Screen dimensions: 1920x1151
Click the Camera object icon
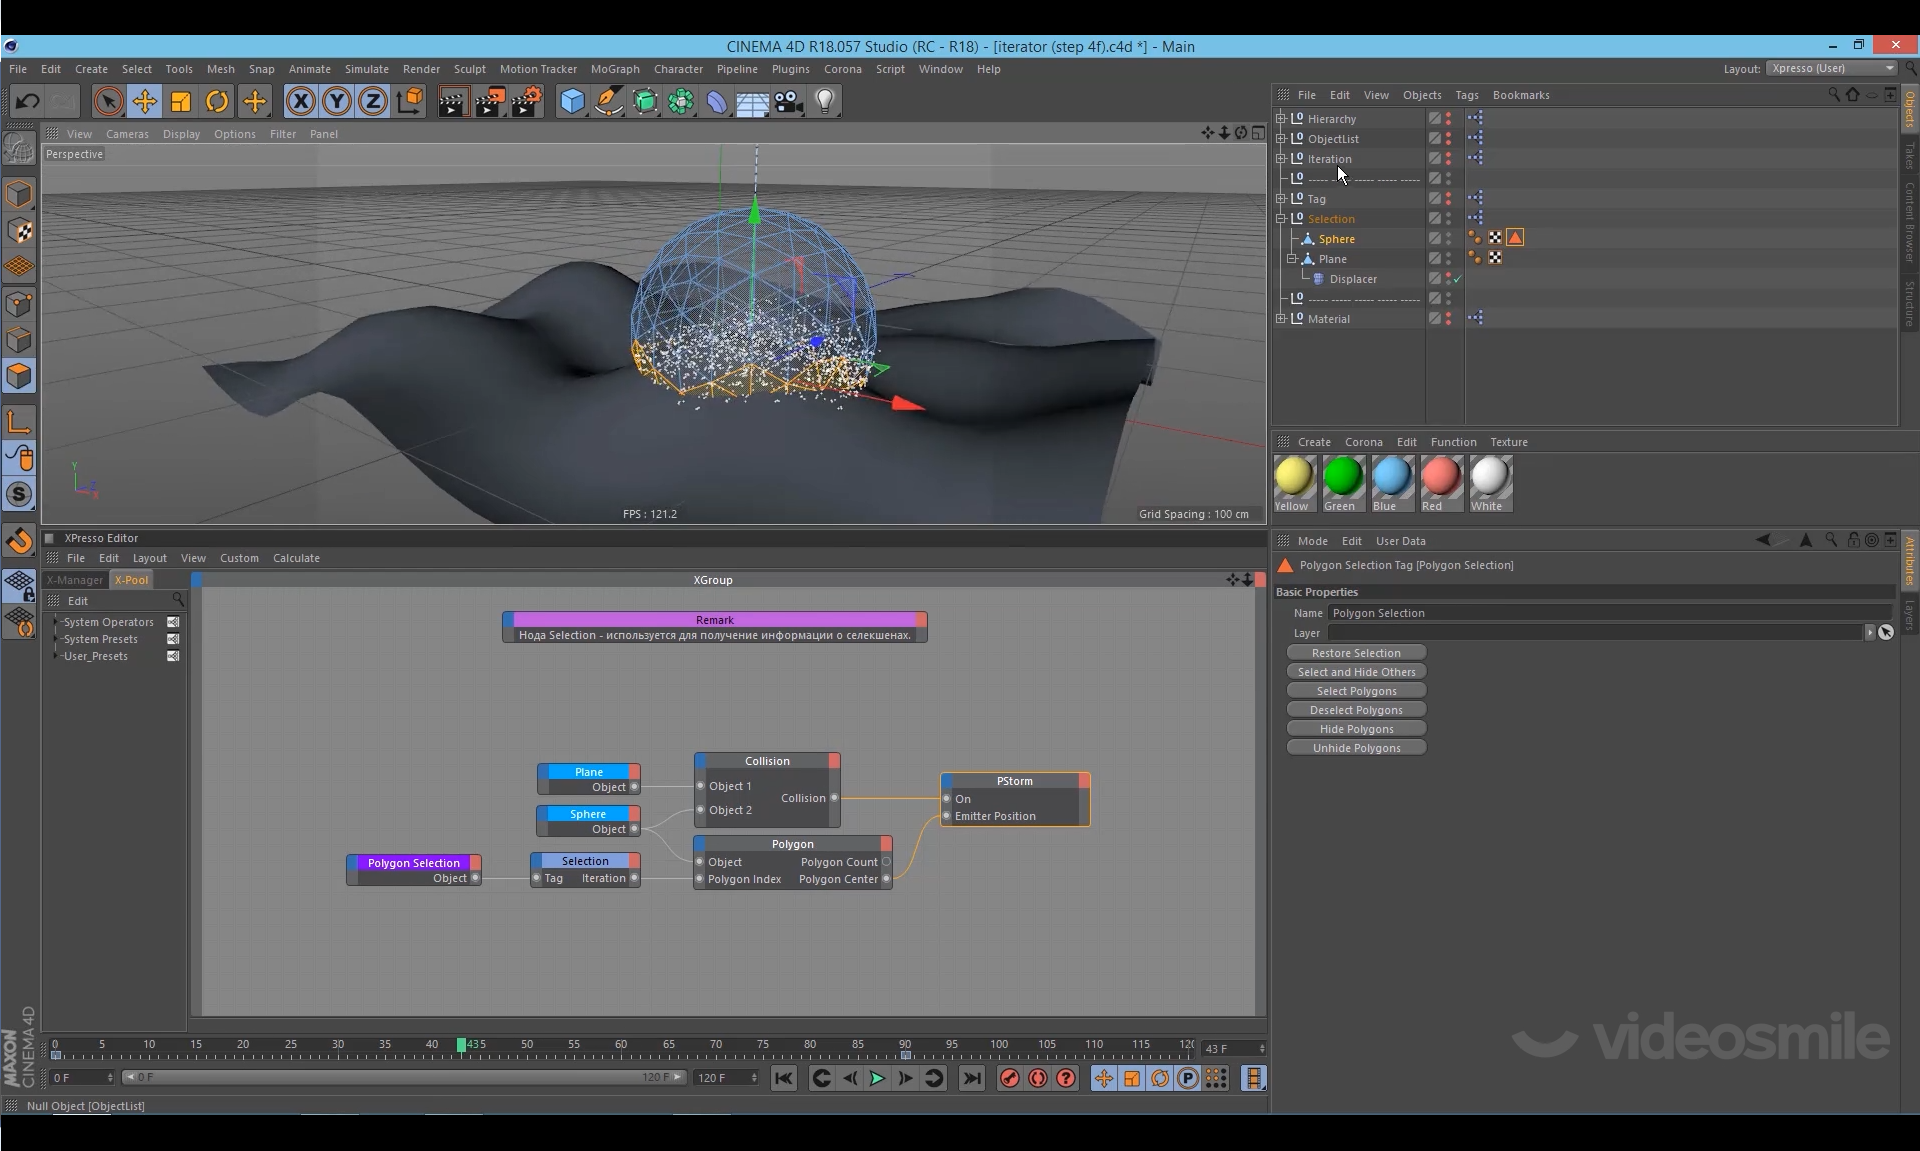789,101
